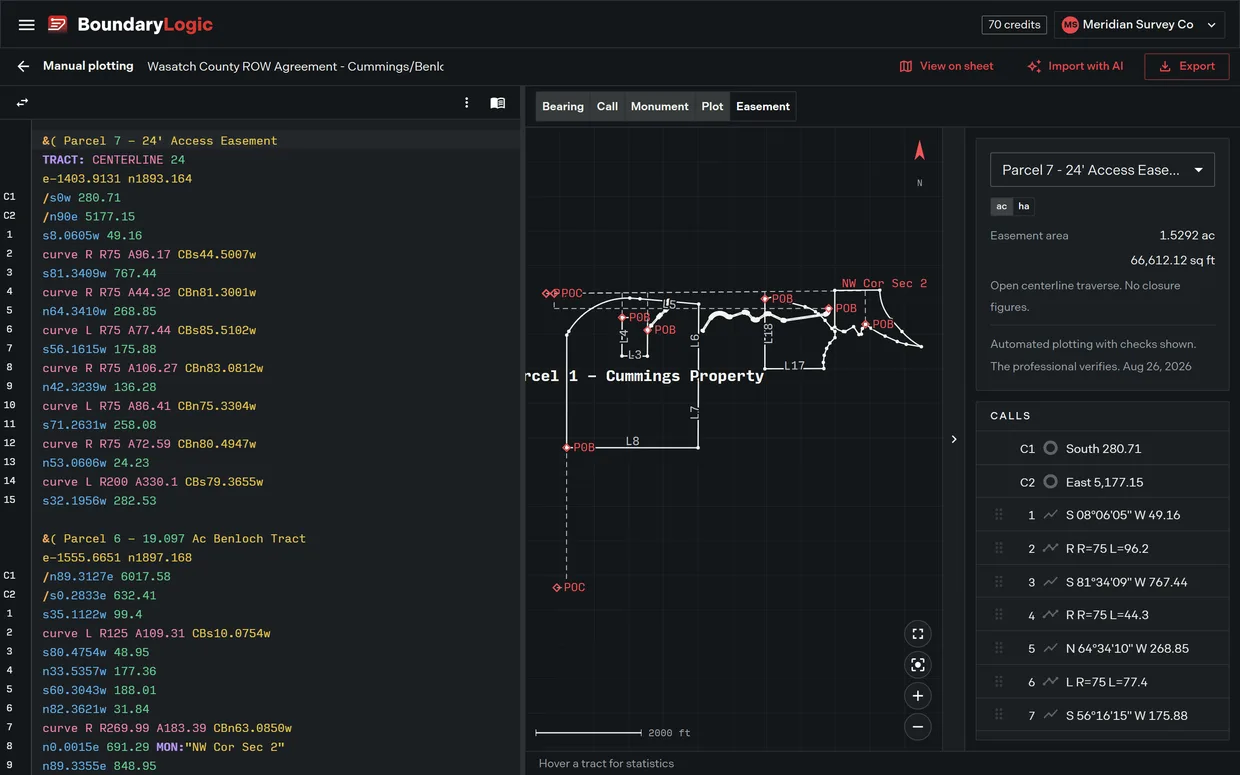Image resolution: width=1240 pixels, height=775 pixels.
Task: Click code line TRACT: CENTERLINE 24
Action: point(113,160)
